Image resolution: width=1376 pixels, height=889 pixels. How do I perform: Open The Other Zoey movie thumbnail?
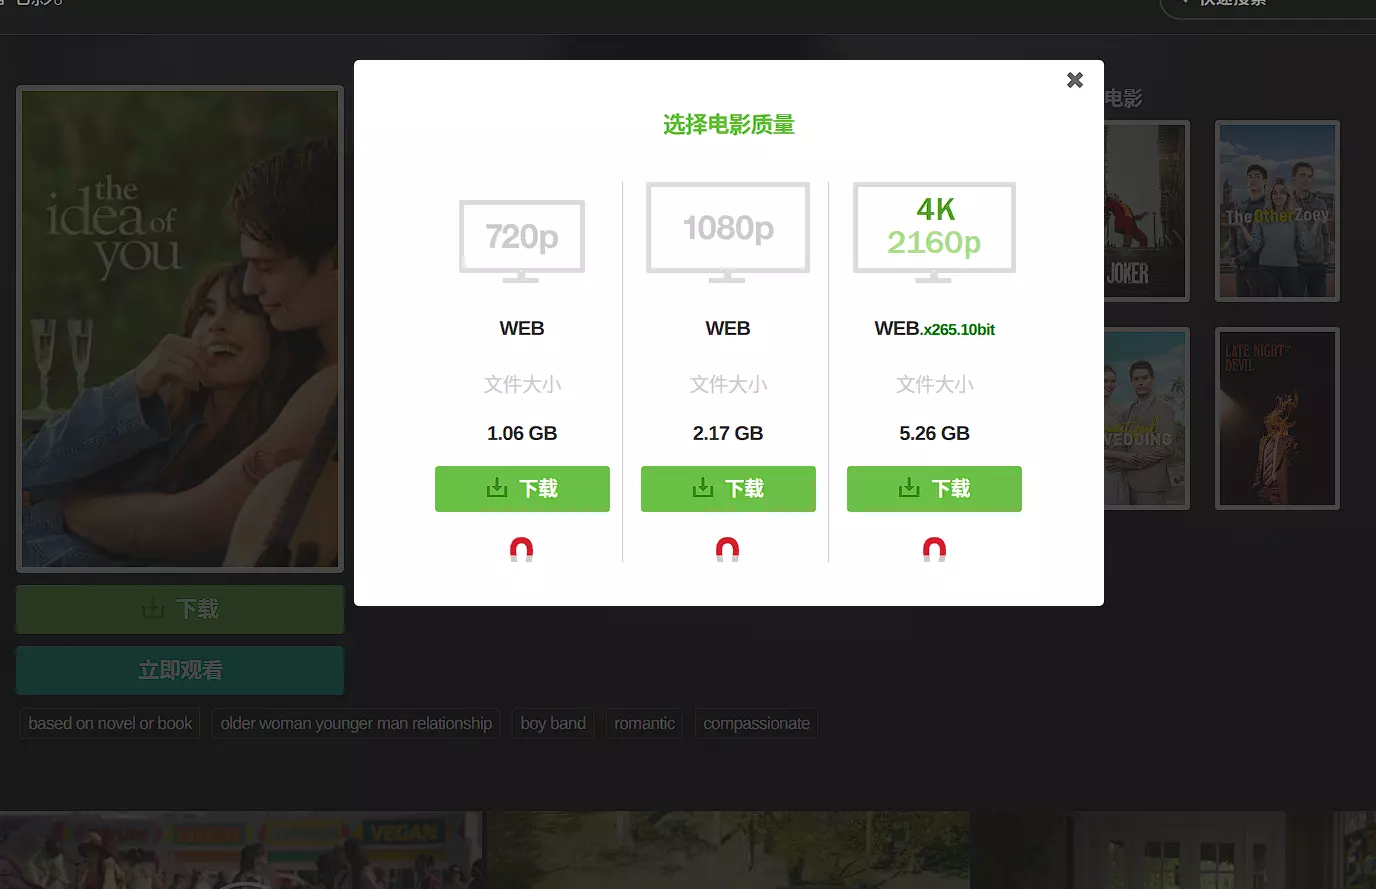(1277, 211)
